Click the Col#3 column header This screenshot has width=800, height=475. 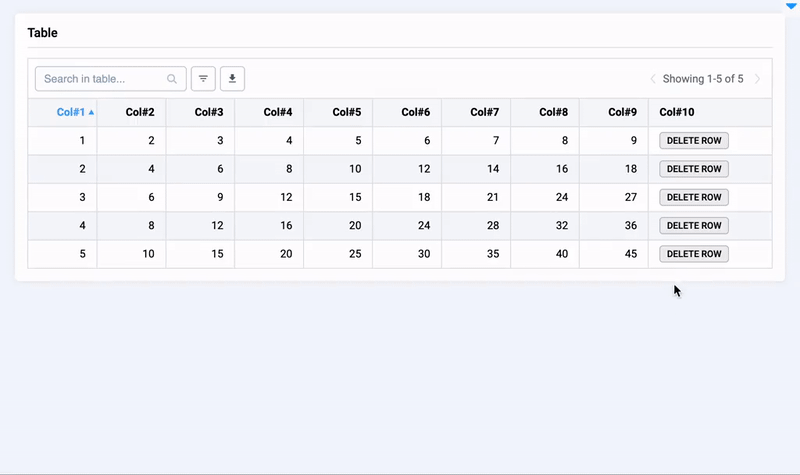pyautogui.click(x=208, y=113)
